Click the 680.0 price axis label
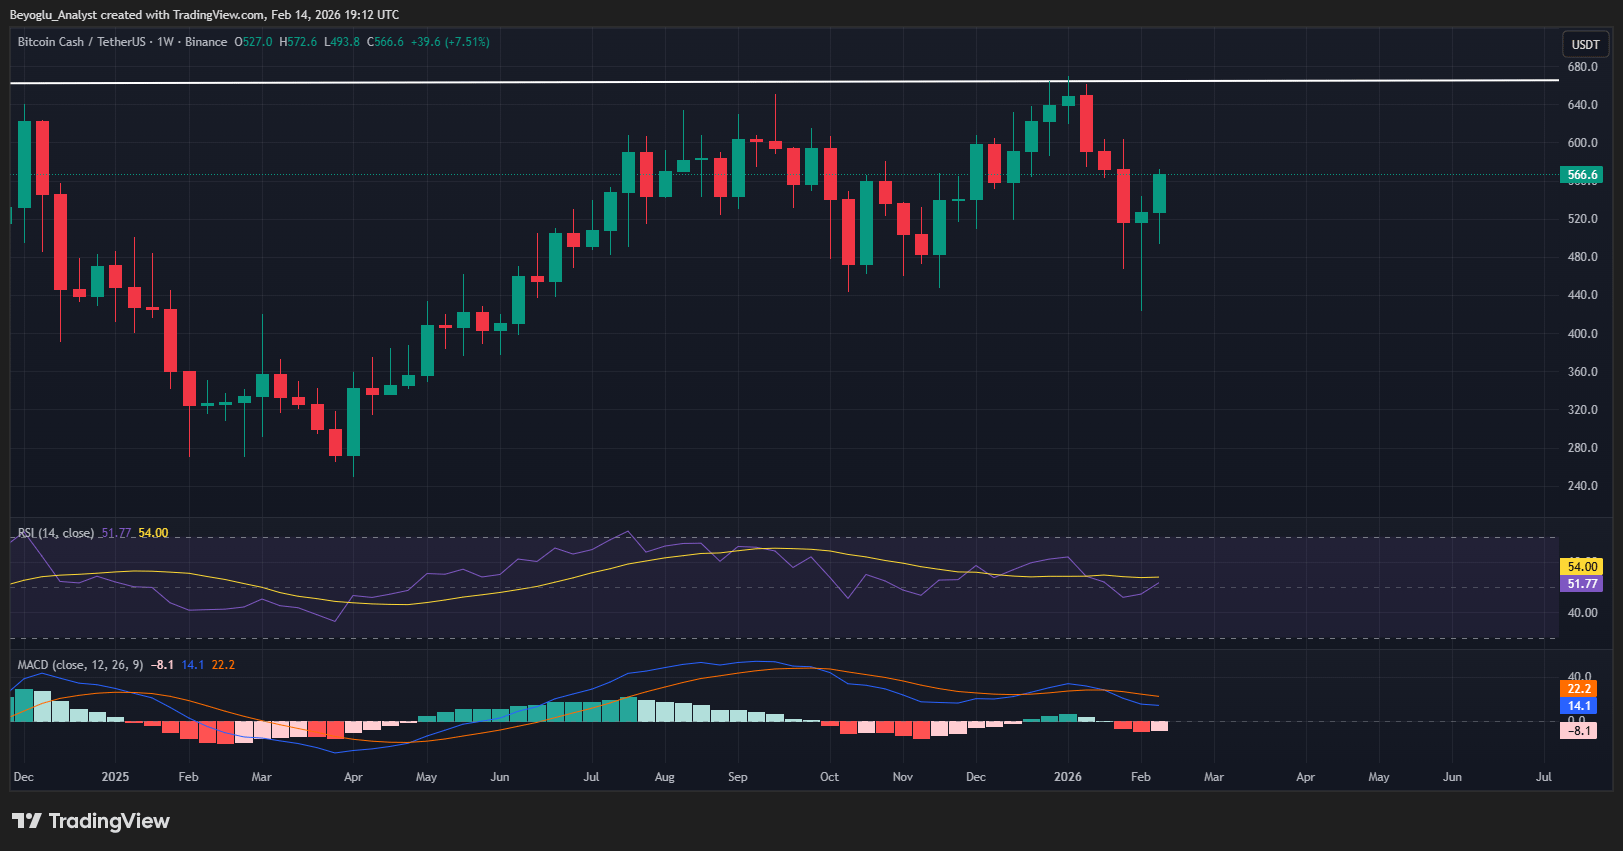Viewport: 1623px width, 851px height. click(x=1583, y=67)
